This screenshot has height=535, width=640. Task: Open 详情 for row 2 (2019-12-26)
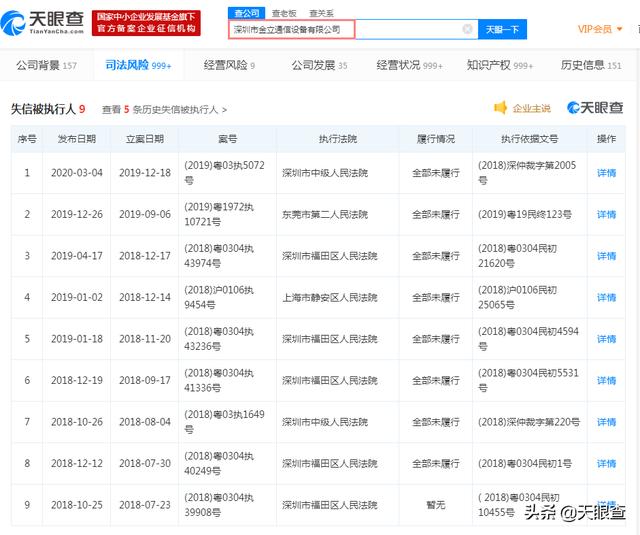[606, 215]
